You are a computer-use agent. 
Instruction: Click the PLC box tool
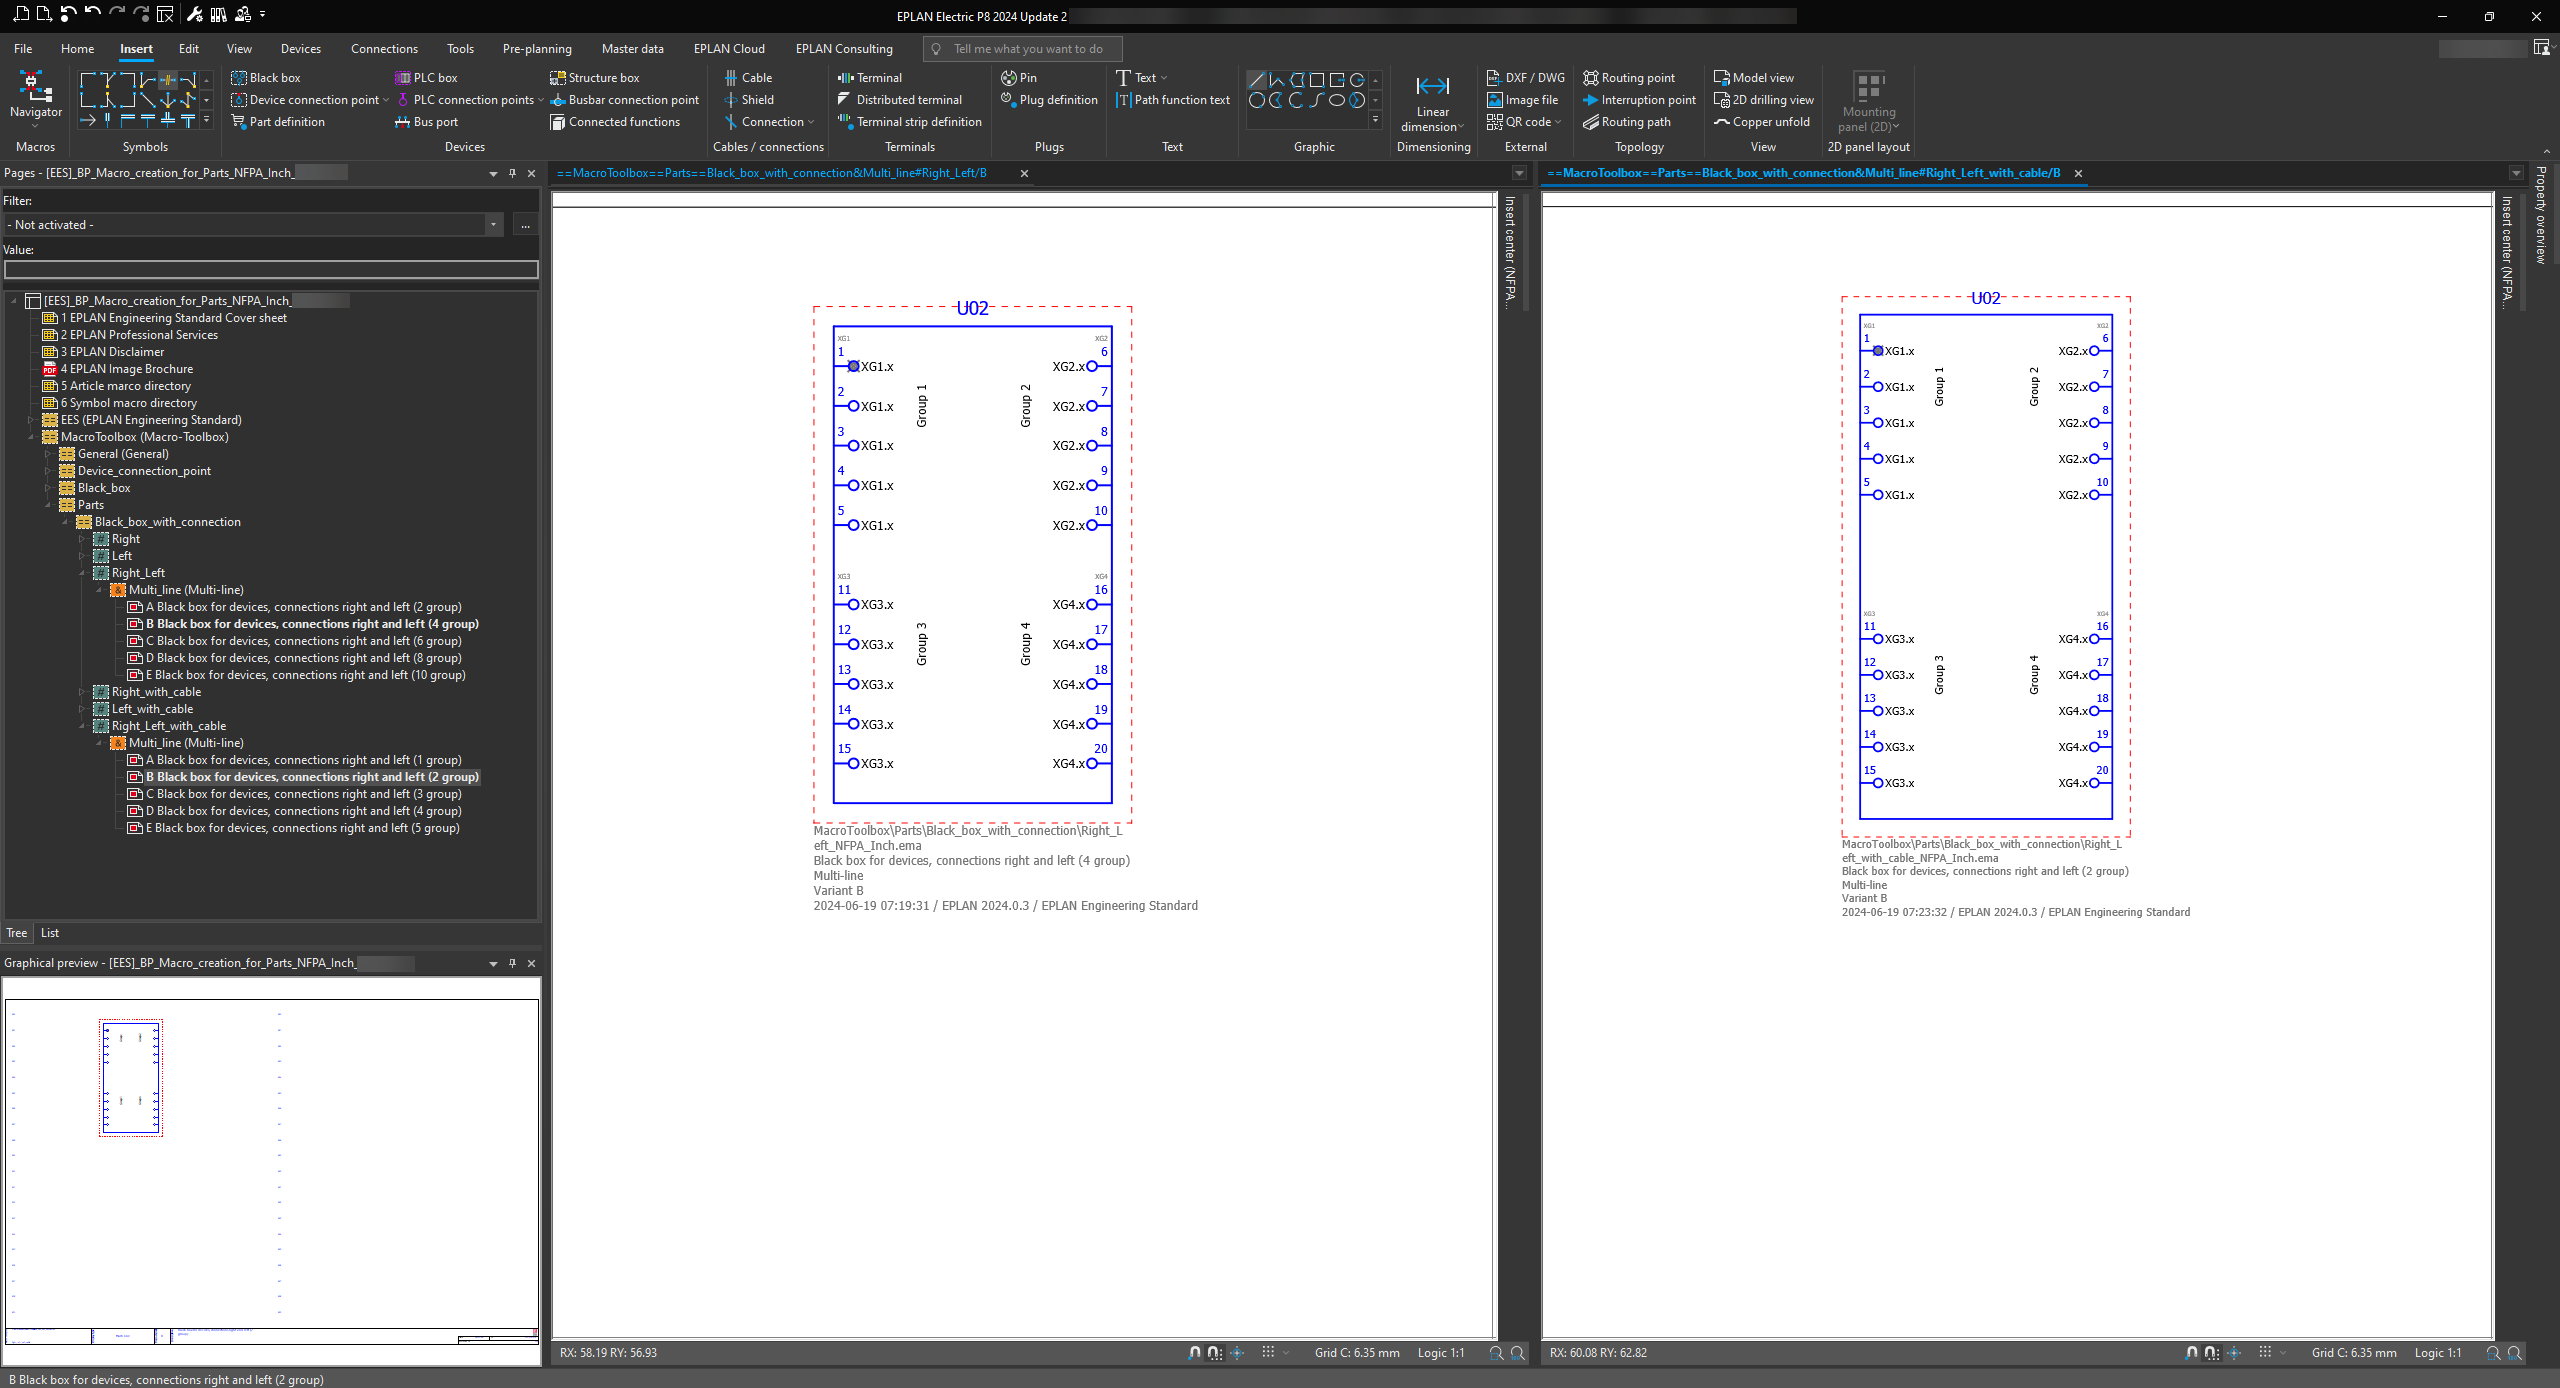pyautogui.click(x=426, y=77)
